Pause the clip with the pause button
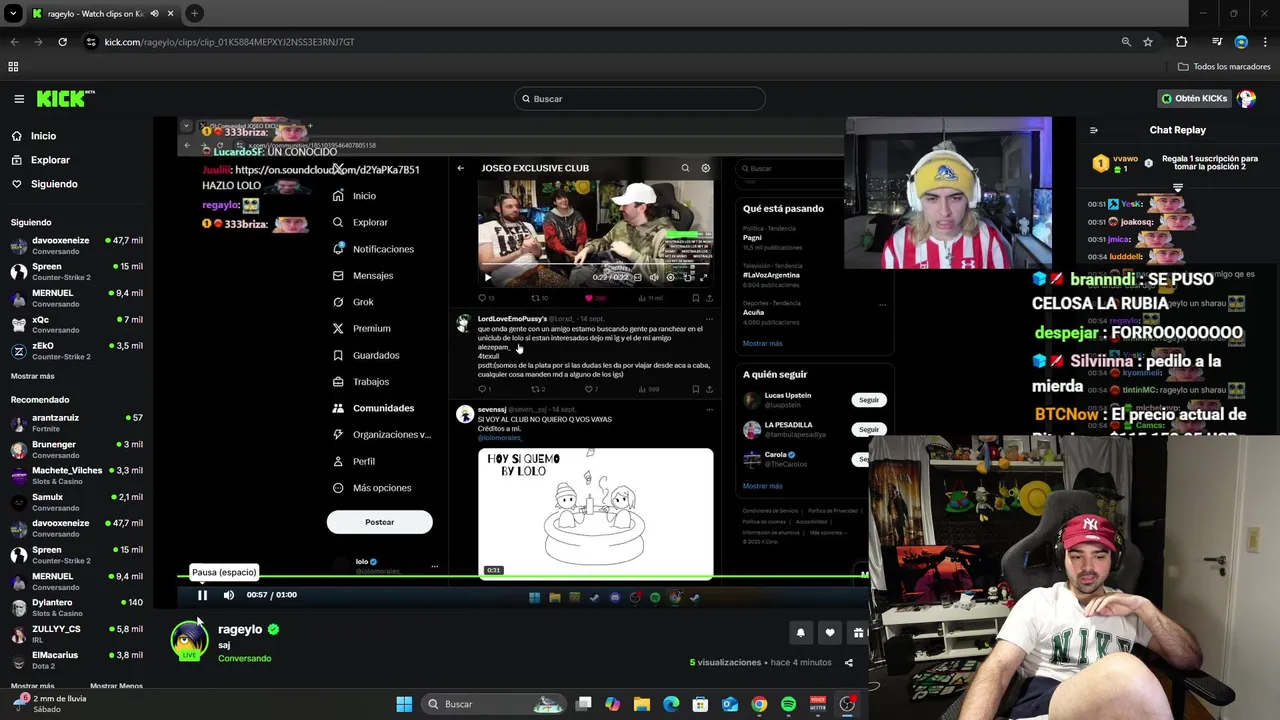The height and width of the screenshot is (720, 1280). (202, 595)
